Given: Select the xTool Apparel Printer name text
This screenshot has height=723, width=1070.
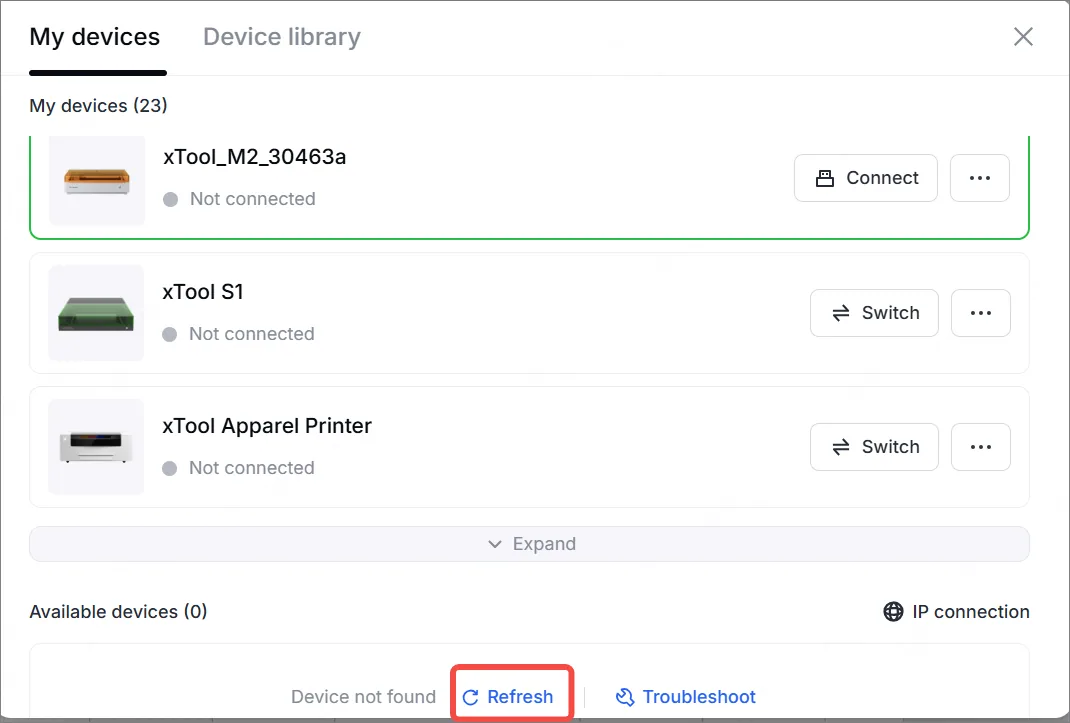Looking at the screenshot, I should click(267, 426).
